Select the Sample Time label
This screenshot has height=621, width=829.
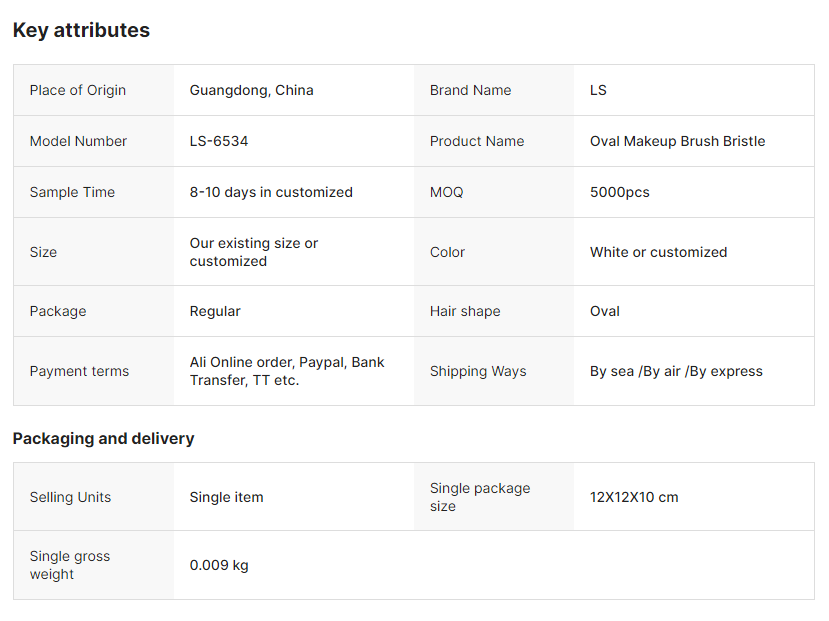72,192
